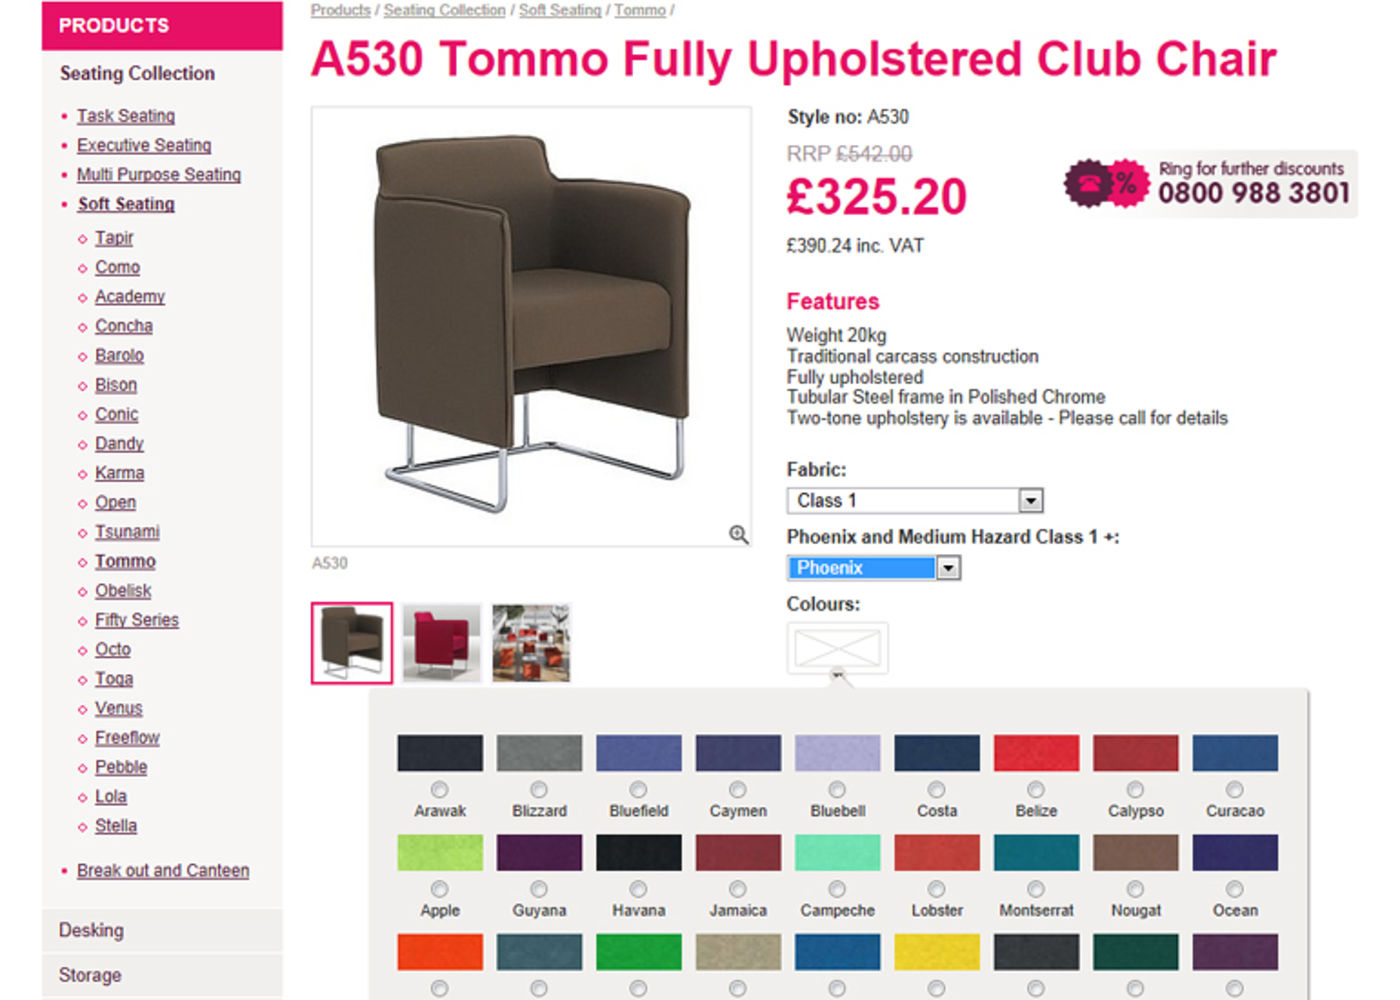The height and width of the screenshot is (1000, 1400).
Task: Expand the Phoenix fabric range dropdown
Action: click(948, 568)
